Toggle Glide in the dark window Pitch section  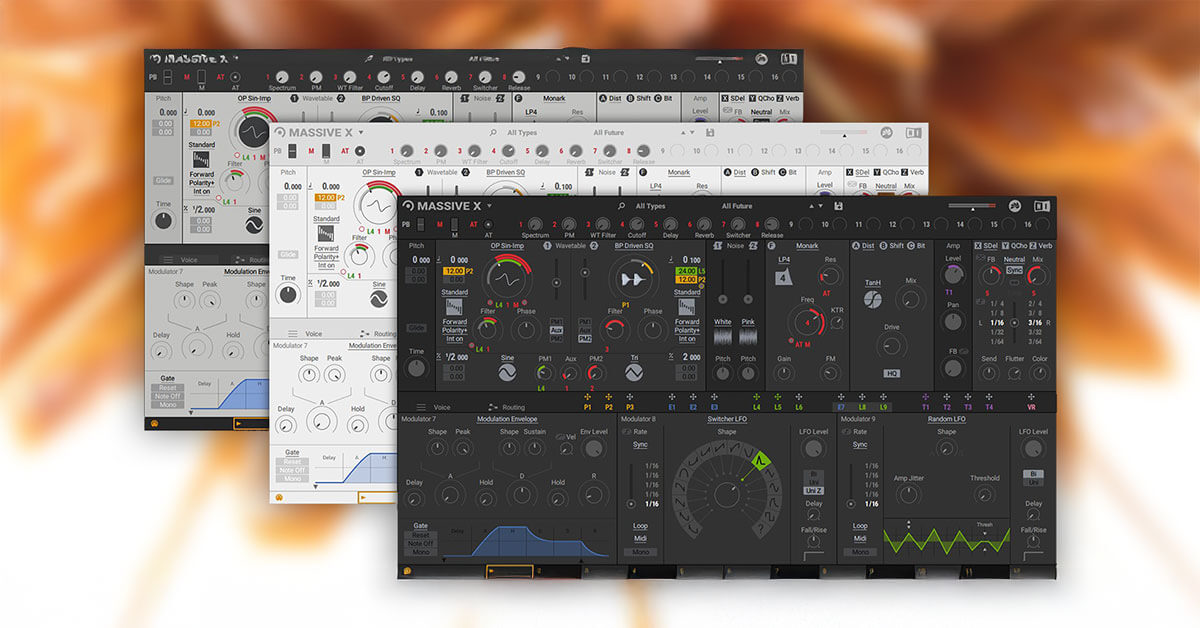coord(416,328)
